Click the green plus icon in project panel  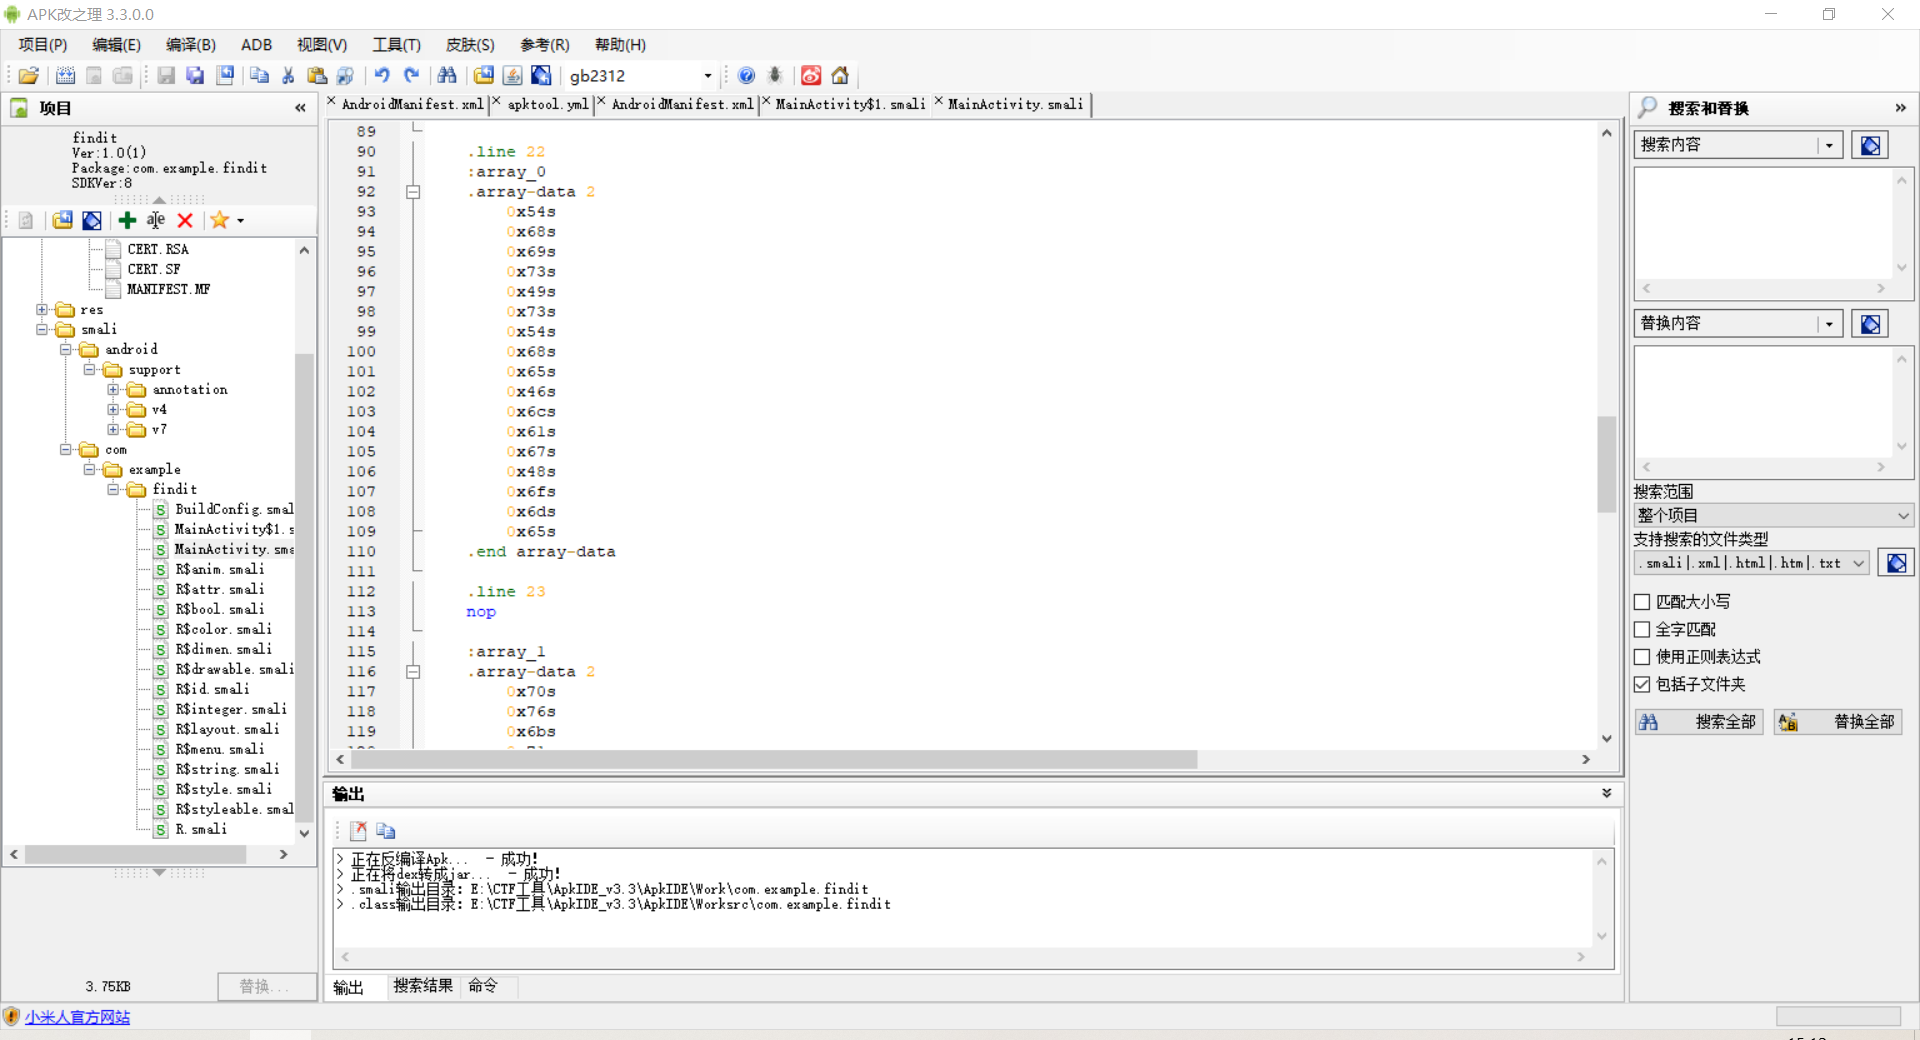127,220
